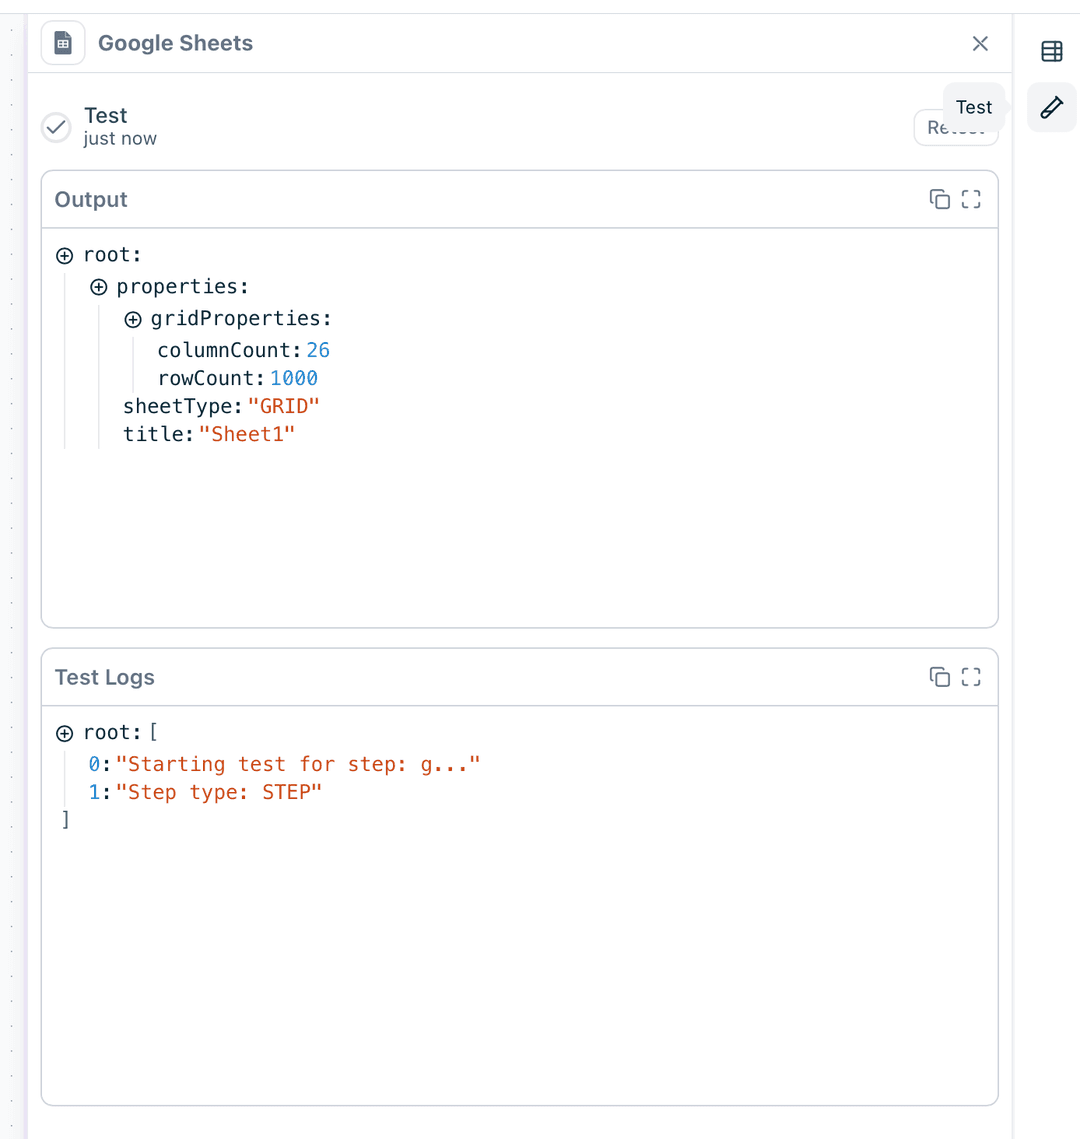This screenshot has width=1080, height=1139.
Task: Select the "Step type: STEP" log entry
Action: [218, 792]
